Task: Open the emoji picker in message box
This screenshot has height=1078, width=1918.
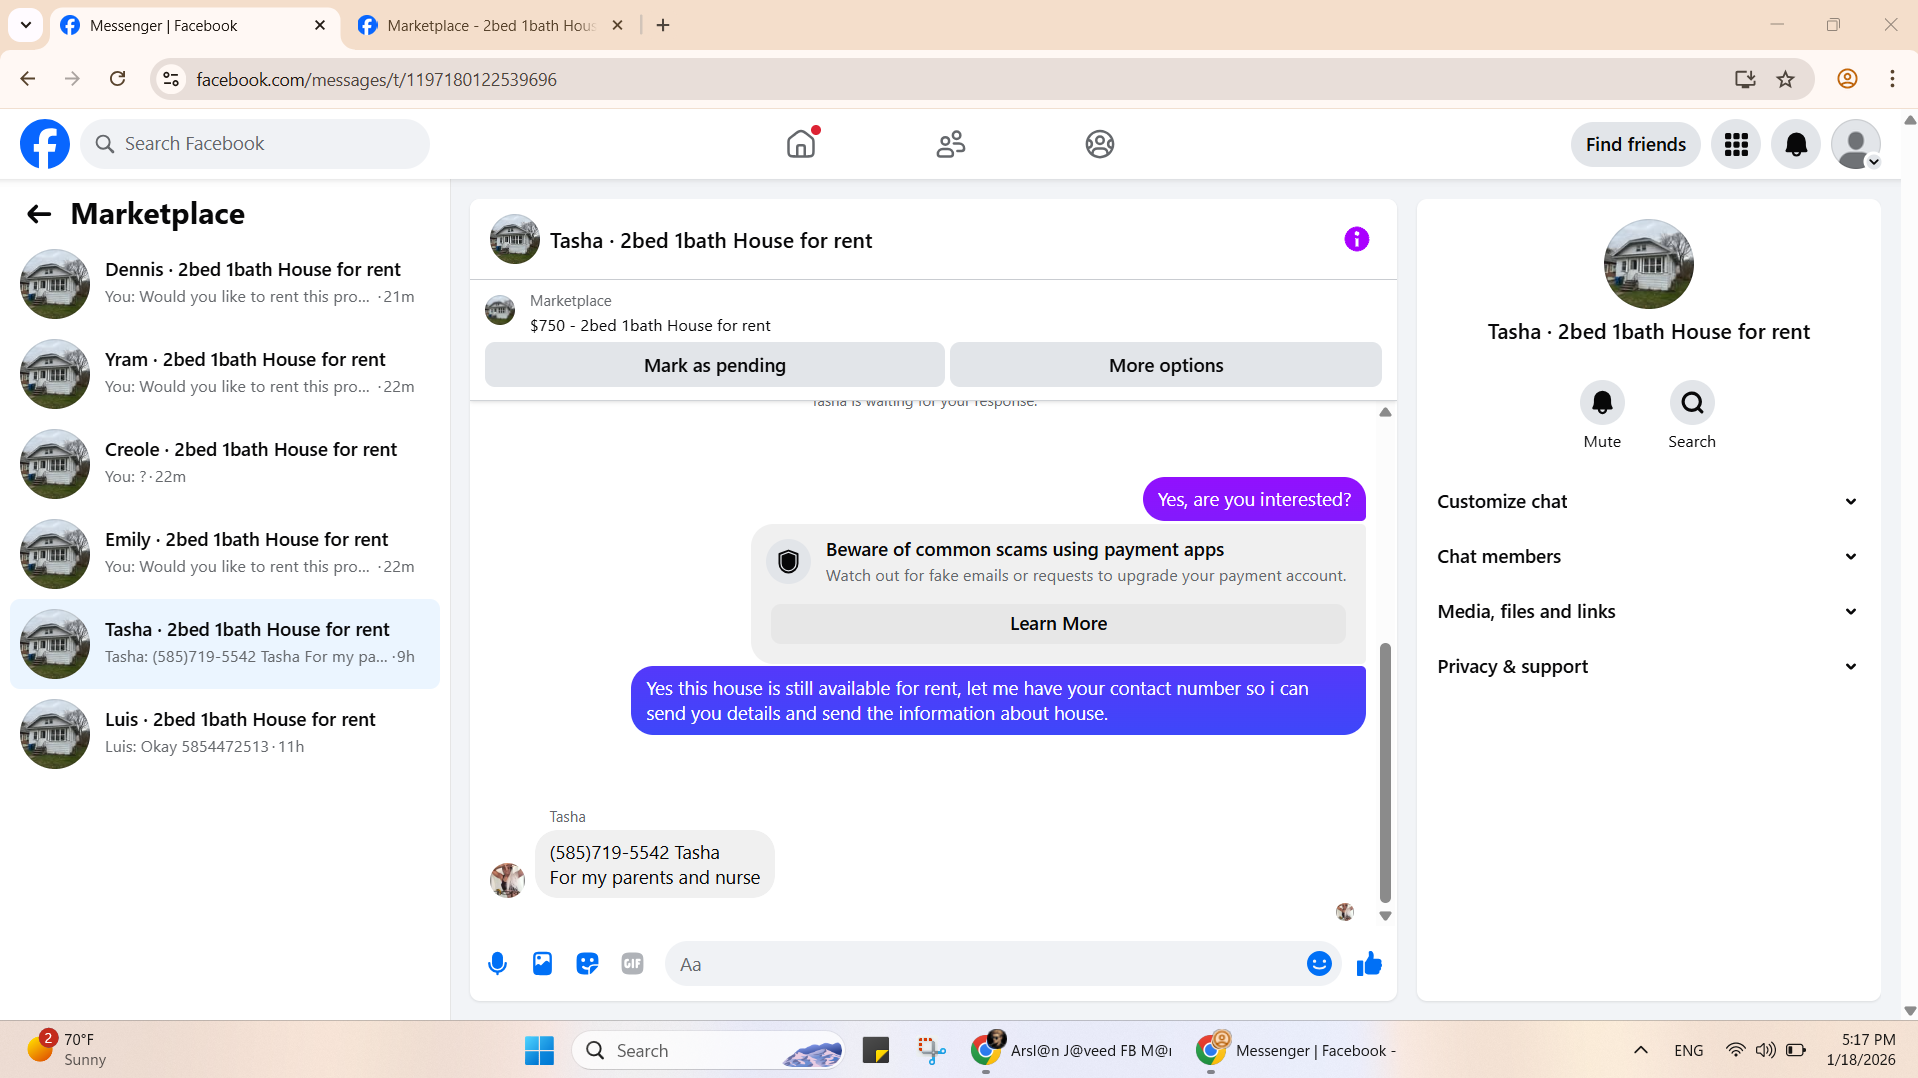Action: tap(1319, 964)
